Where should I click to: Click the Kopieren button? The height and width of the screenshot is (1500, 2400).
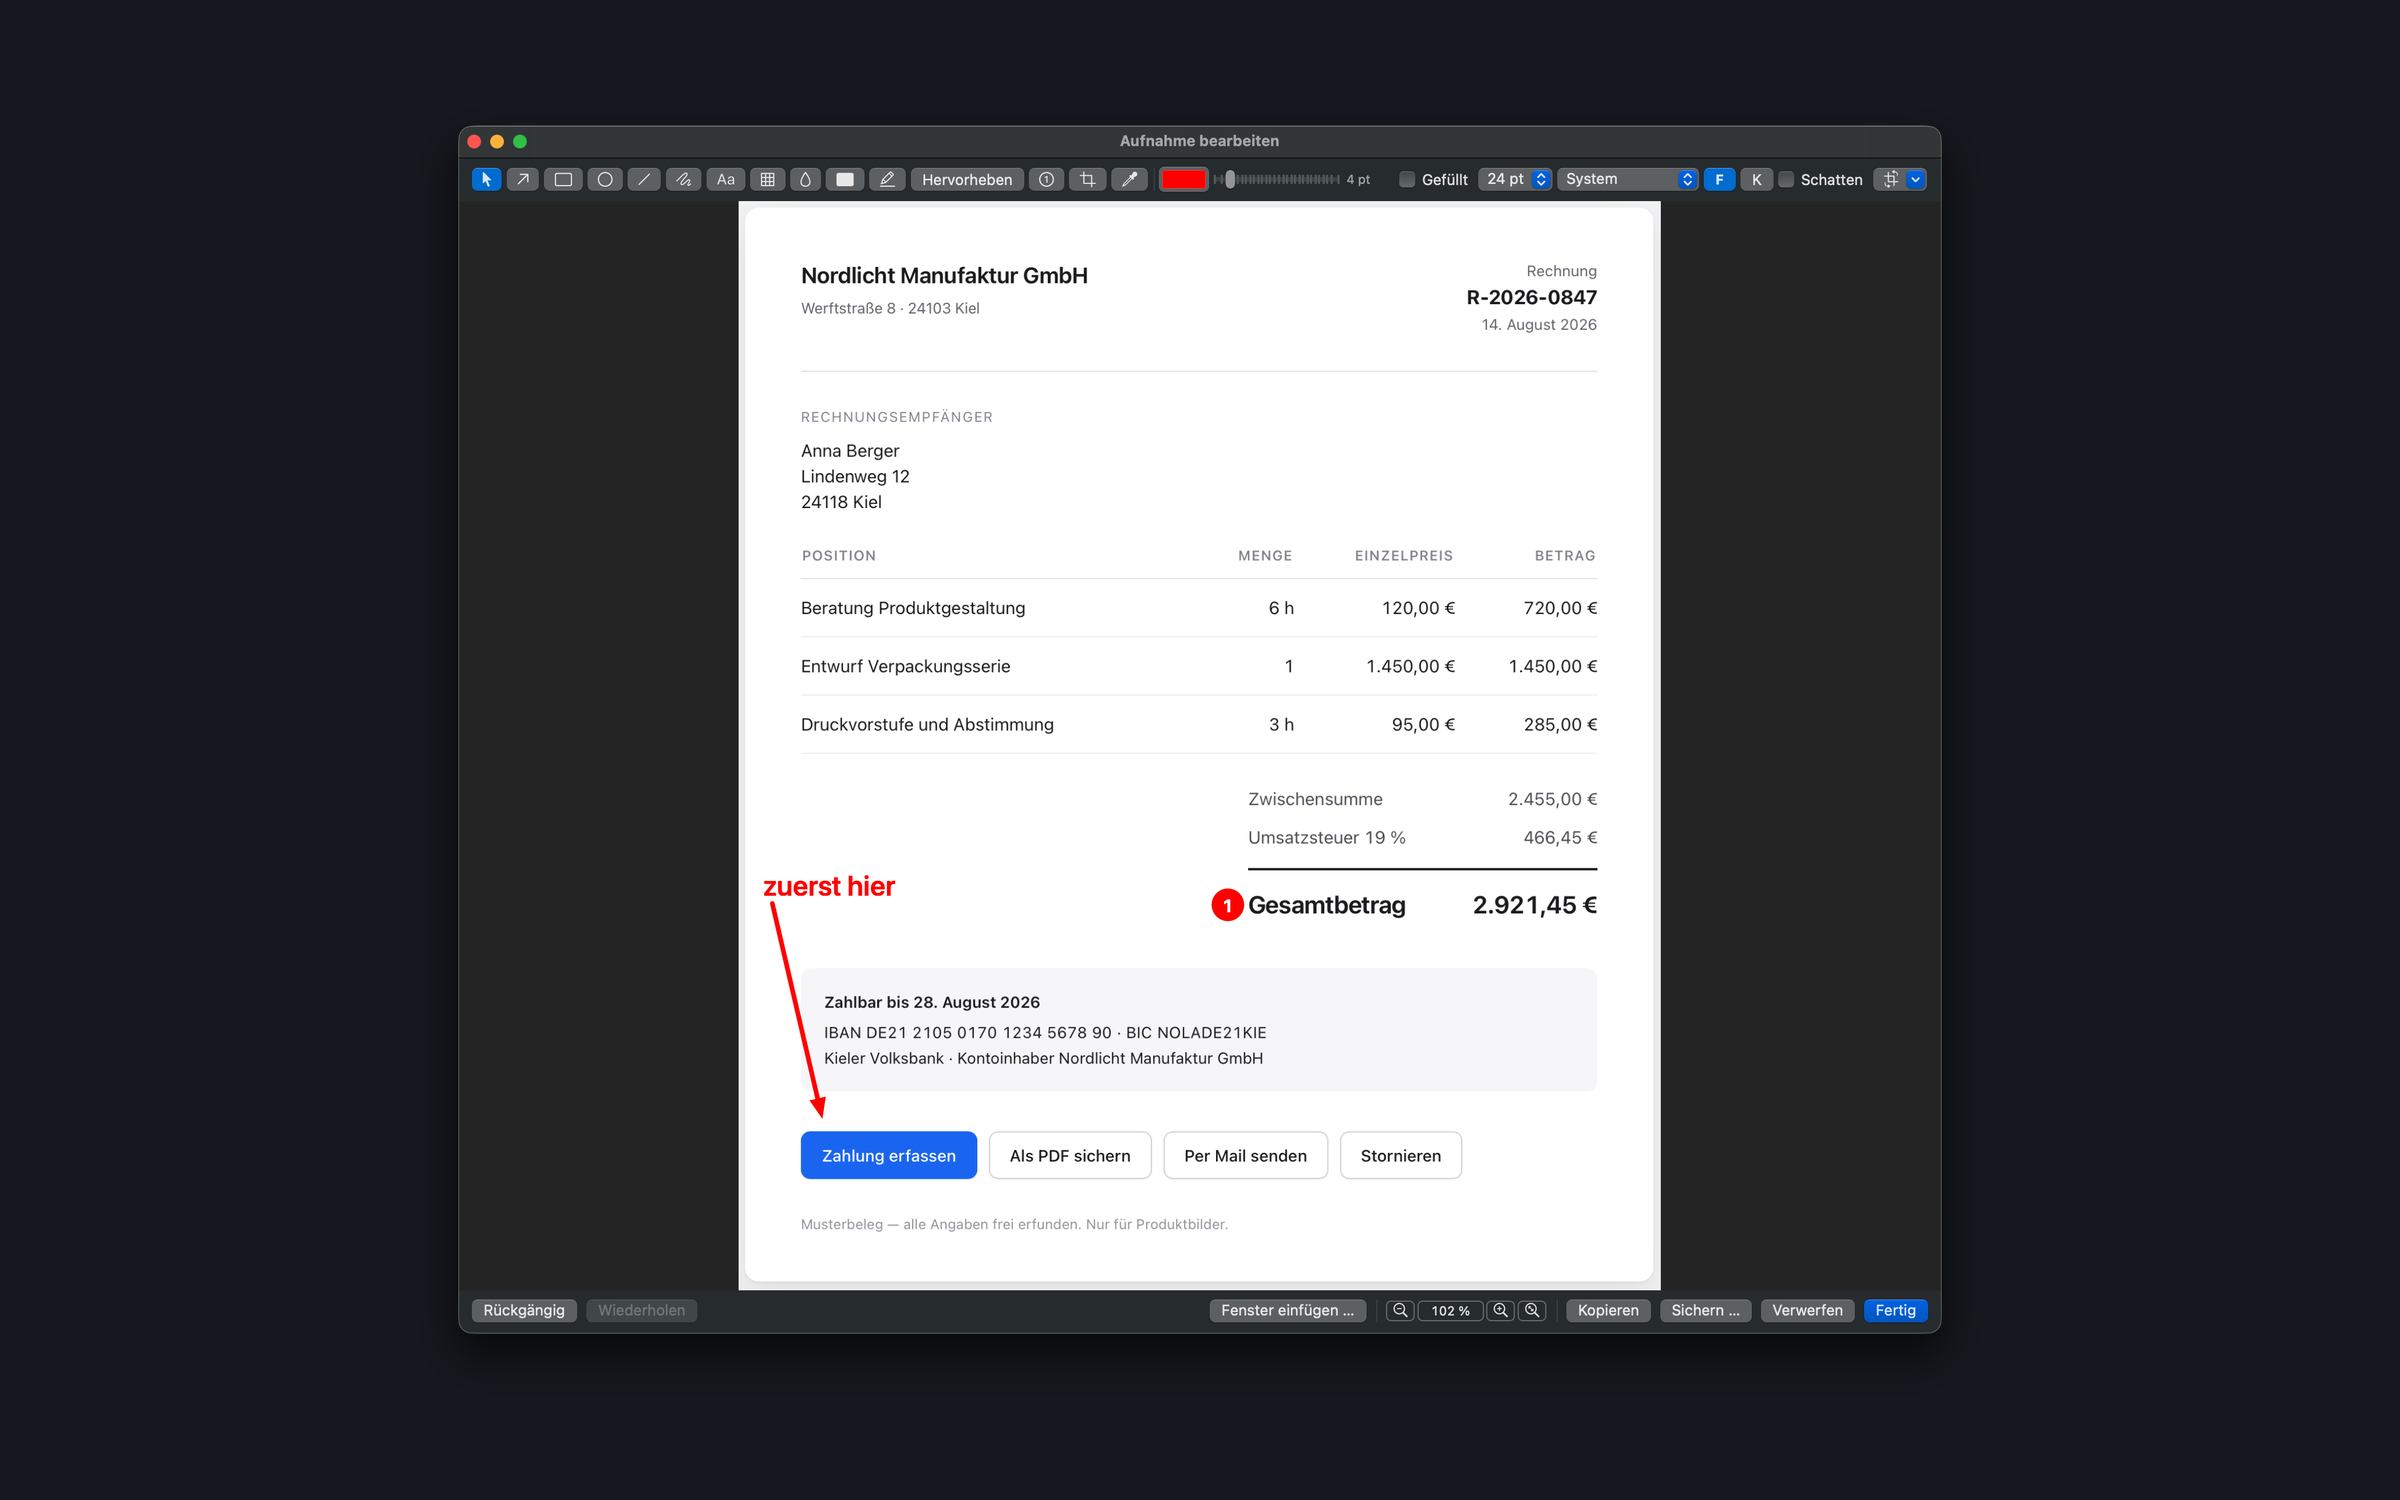pyautogui.click(x=1608, y=1310)
